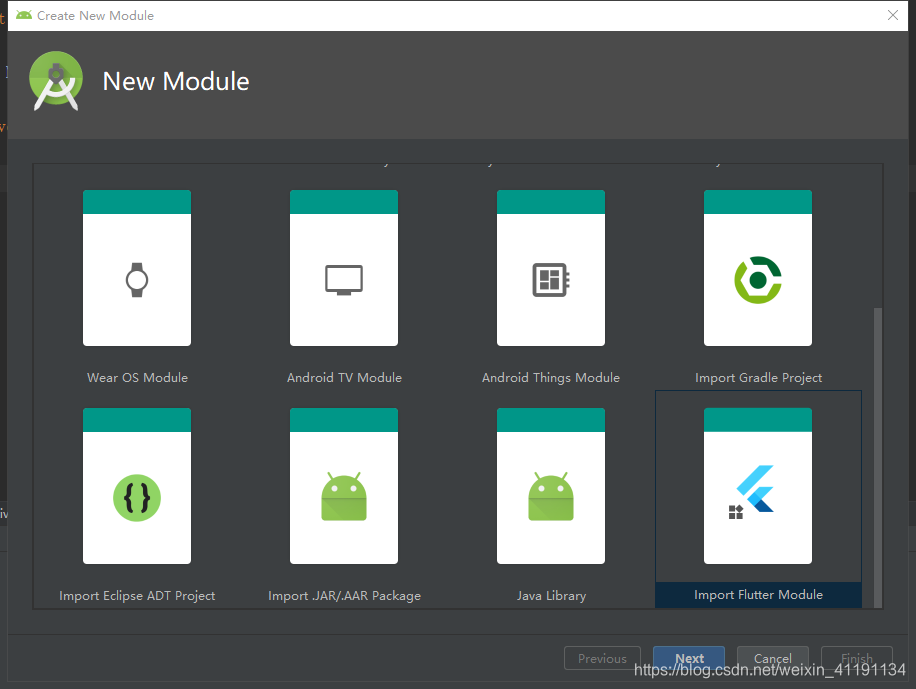Click the Finish button
Viewport: 916px width, 689px height.
856,658
